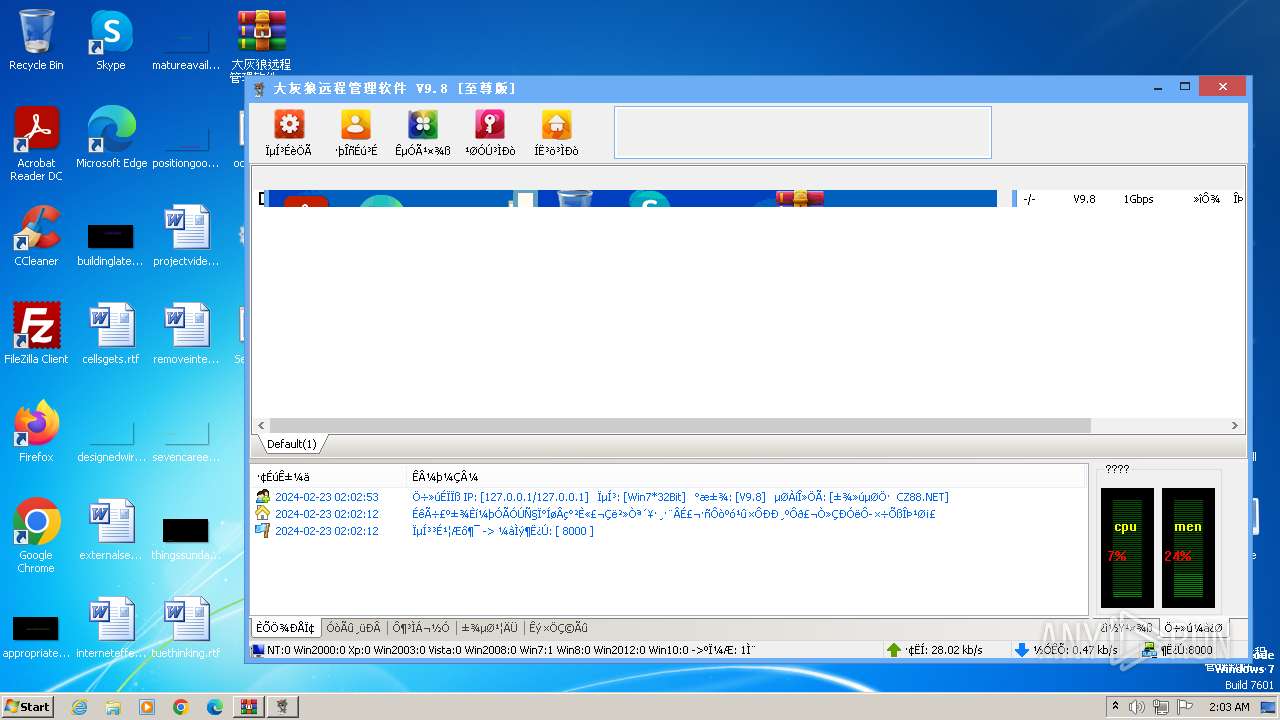
Task: Open CCleaner desktop shortcut
Action: pyautogui.click(x=36, y=236)
